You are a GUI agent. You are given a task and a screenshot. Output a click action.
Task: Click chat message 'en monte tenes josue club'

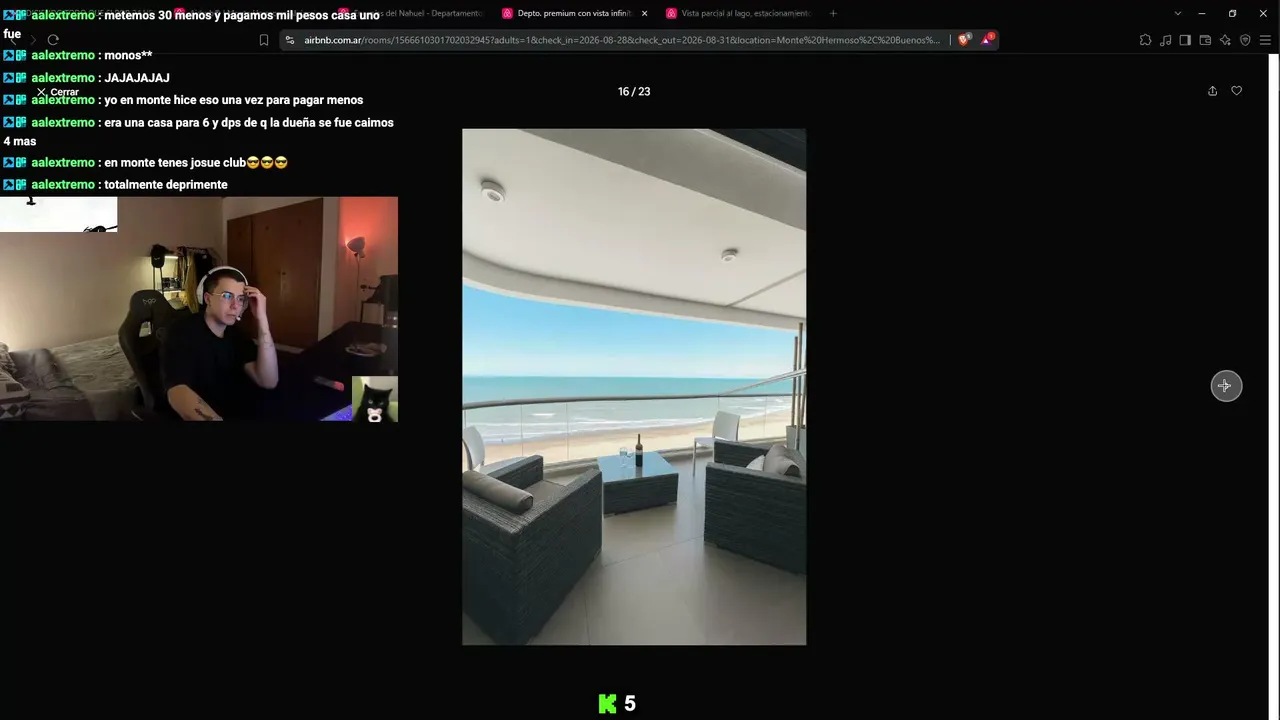pos(196,163)
